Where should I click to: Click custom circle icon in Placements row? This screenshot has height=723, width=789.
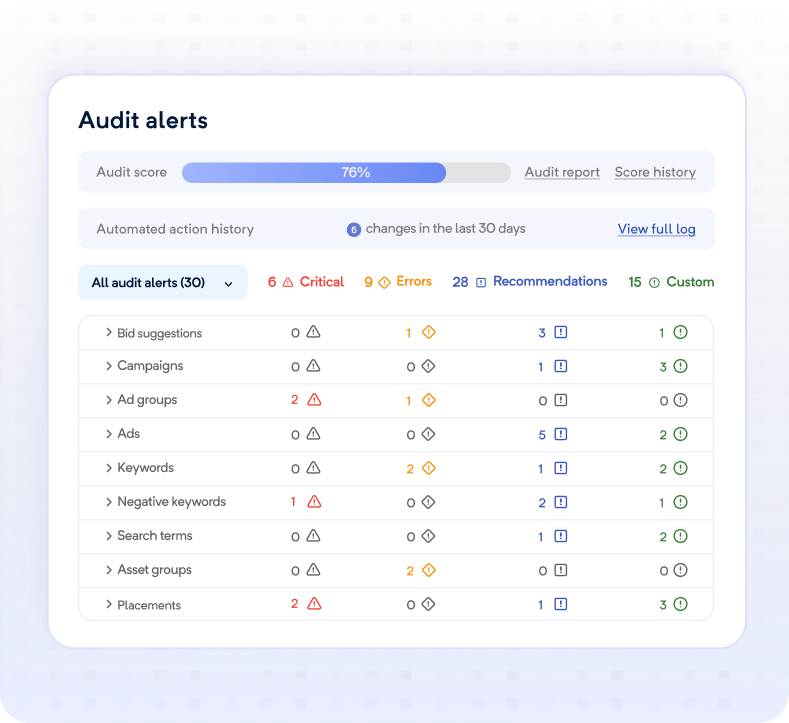[680, 604]
